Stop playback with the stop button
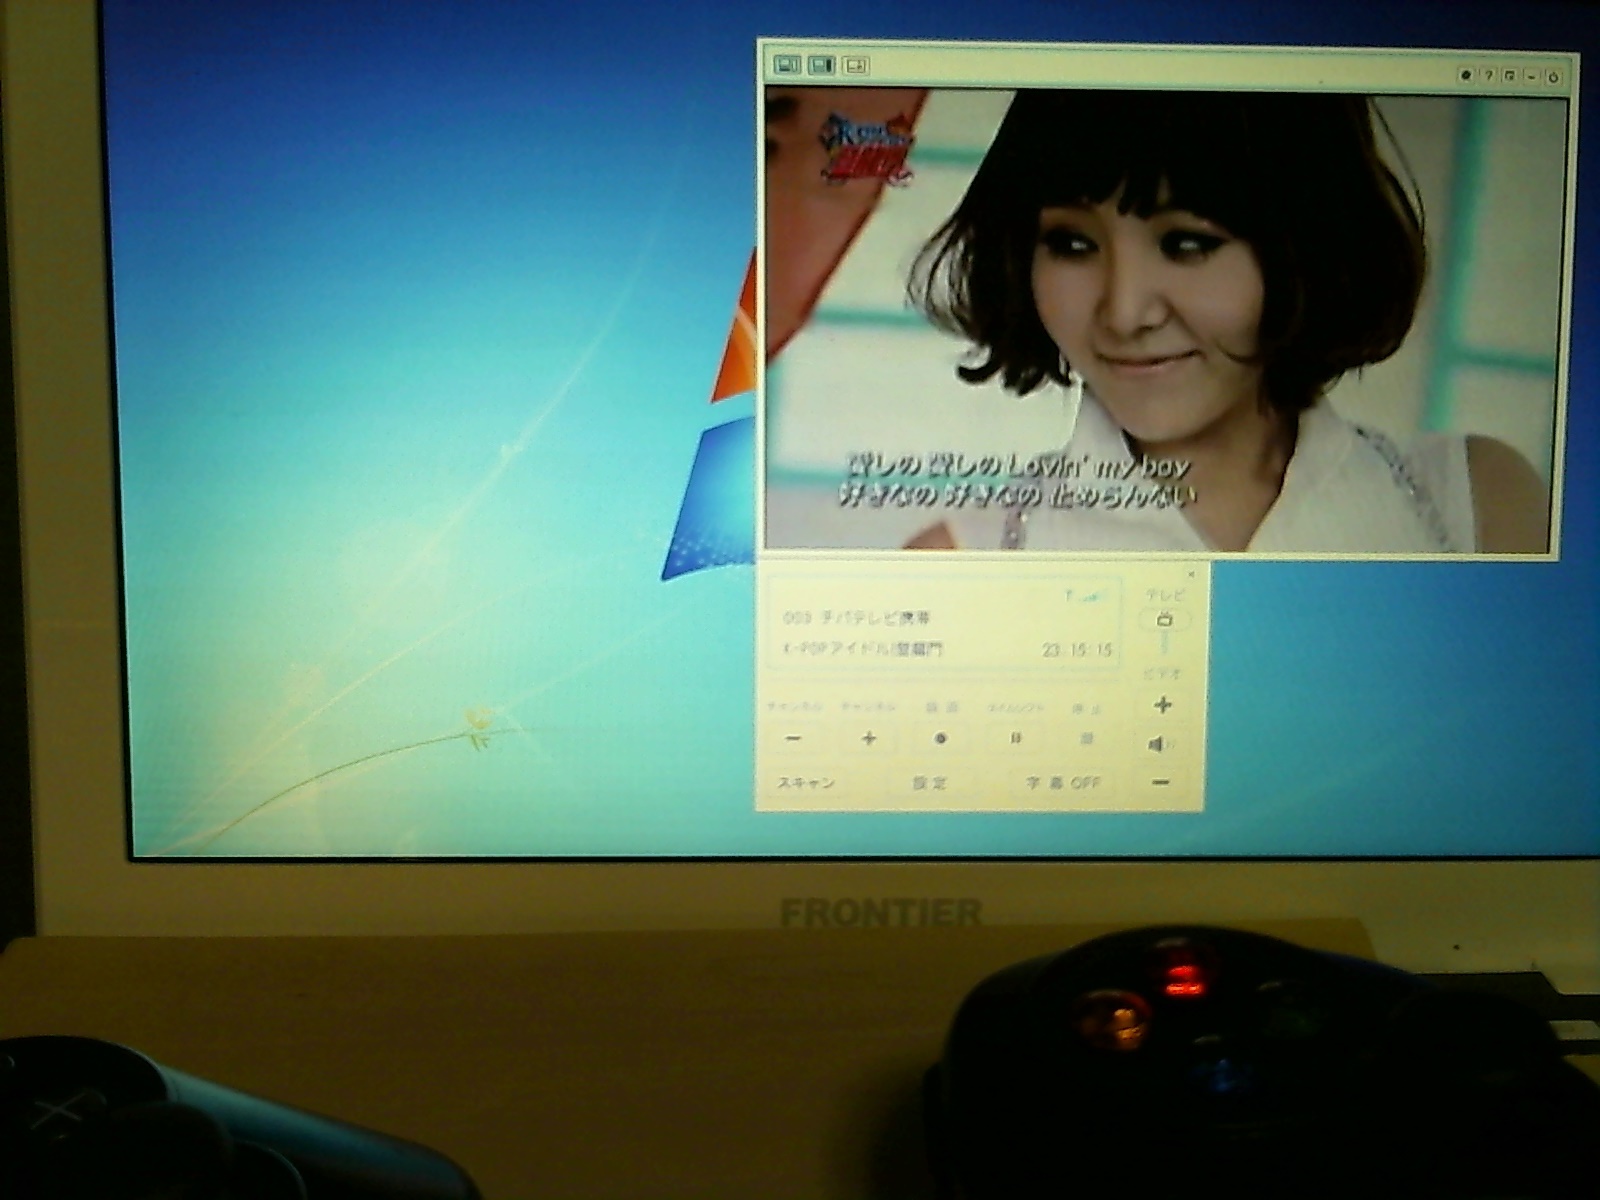 tap(1087, 739)
